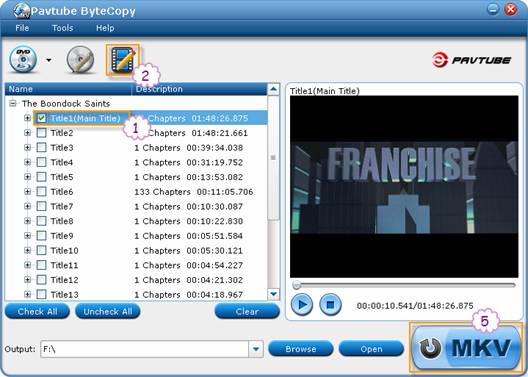Expand the Title10 tree node

27,250
